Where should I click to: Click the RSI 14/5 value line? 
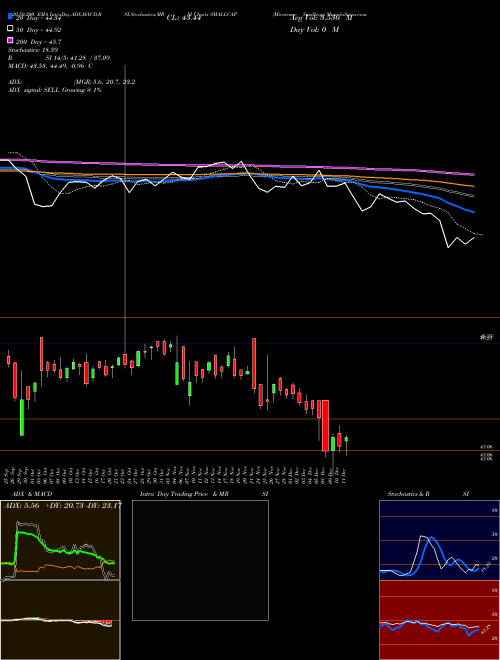pos(59,58)
